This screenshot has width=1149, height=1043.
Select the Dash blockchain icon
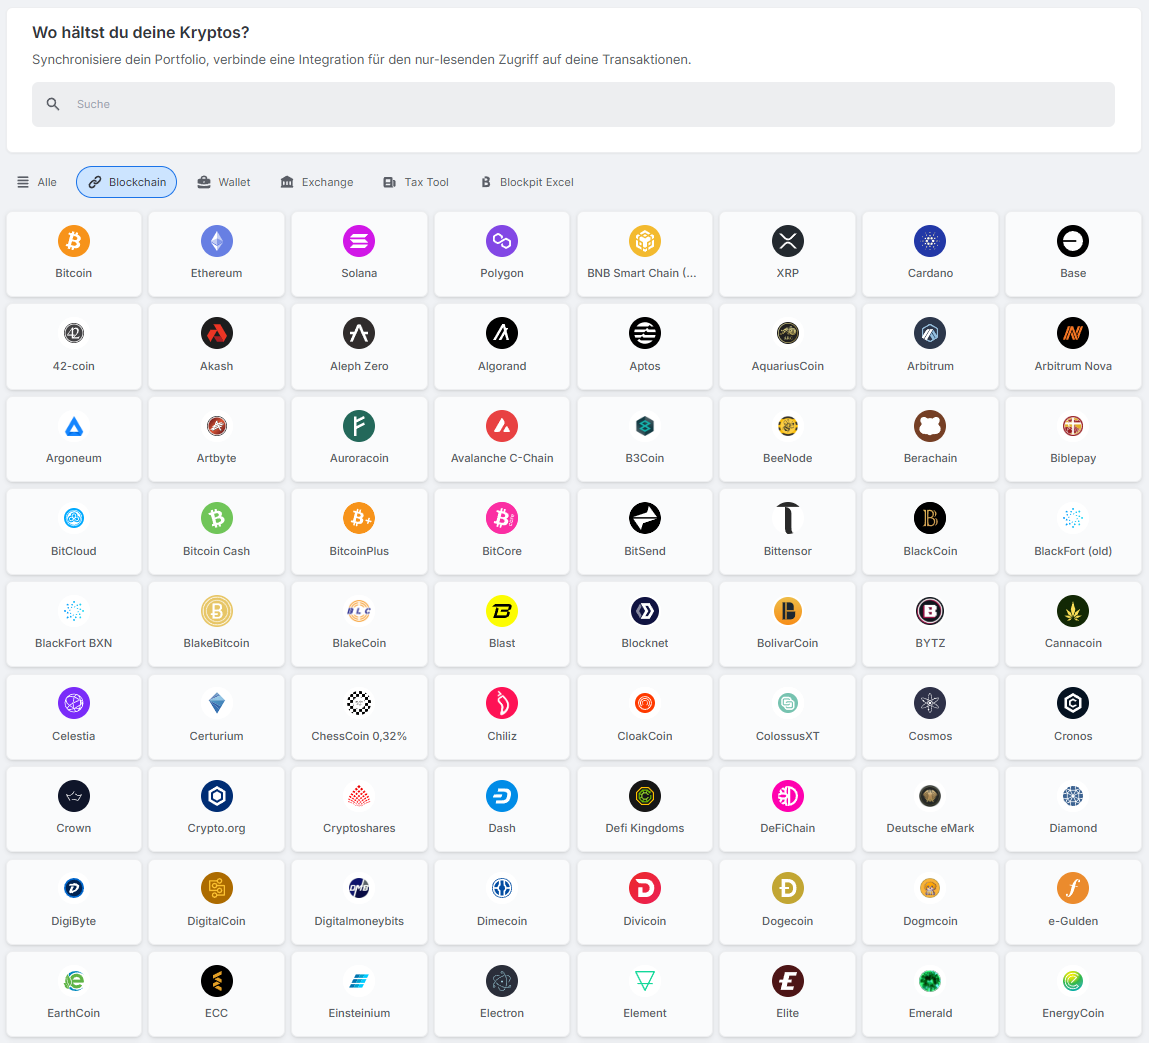point(502,796)
